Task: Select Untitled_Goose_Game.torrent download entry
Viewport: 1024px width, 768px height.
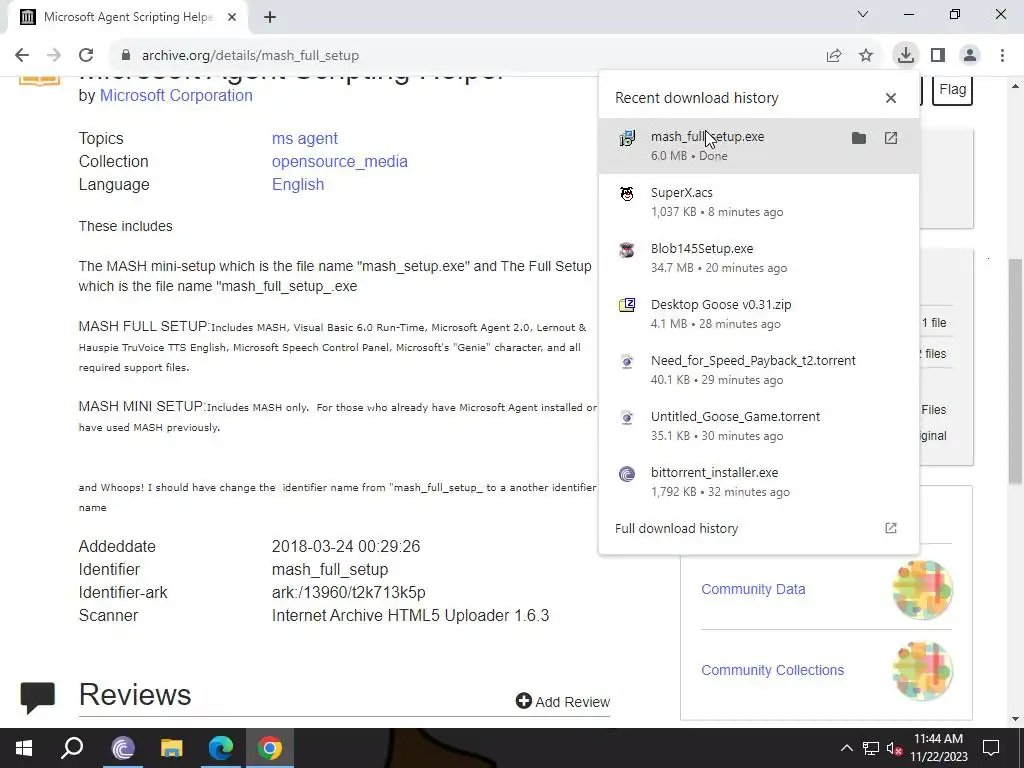Action: coord(759,426)
